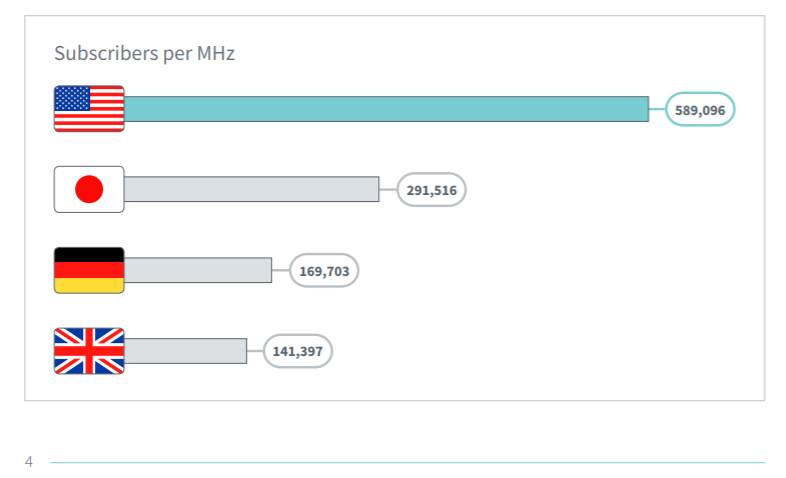Image resolution: width=786 pixels, height=478 pixels.
Task: Select the gray bar beside Germany's flag
Action: [x=197, y=270]
